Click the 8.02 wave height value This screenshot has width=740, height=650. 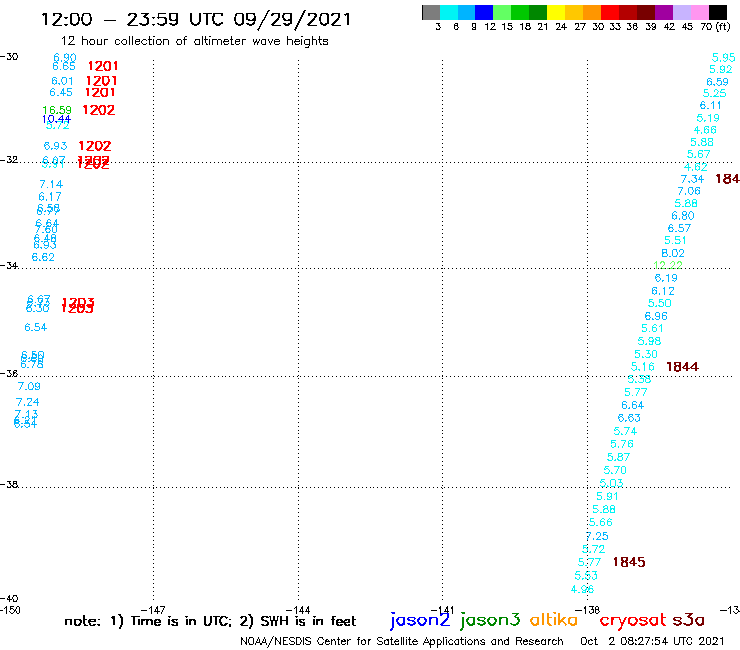pyautogui.click(x=673, y=253)
